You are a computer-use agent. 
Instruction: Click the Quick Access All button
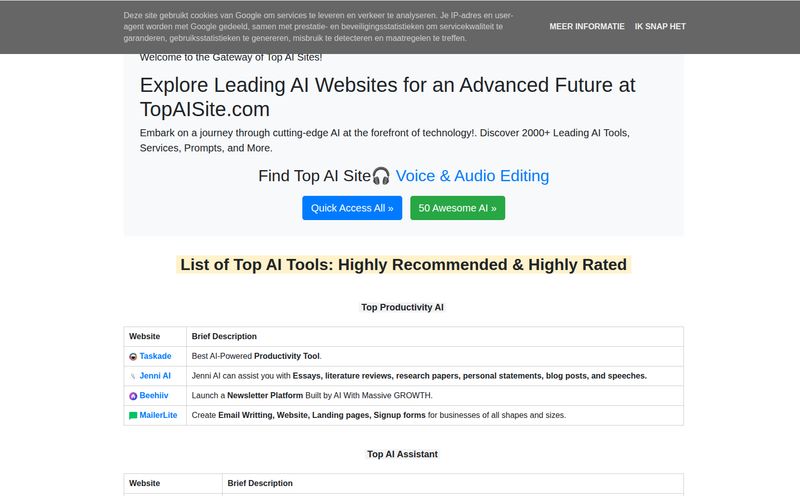coord(352,208)
